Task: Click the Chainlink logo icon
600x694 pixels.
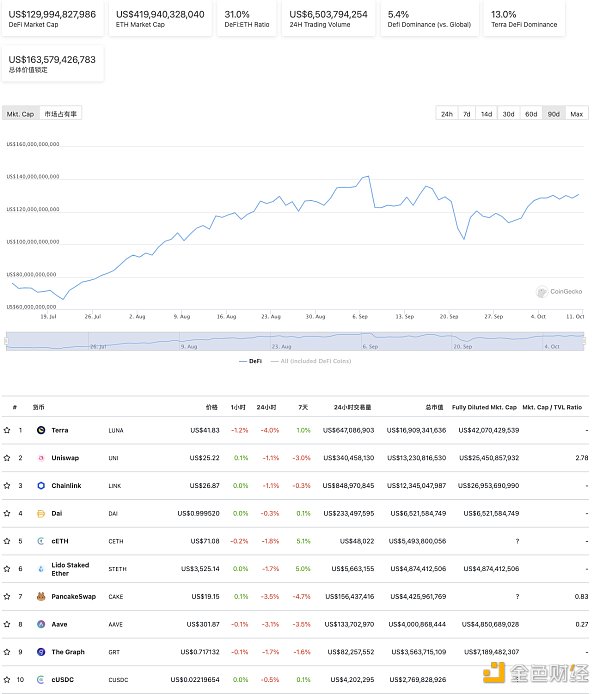Action: coord(41,485)
